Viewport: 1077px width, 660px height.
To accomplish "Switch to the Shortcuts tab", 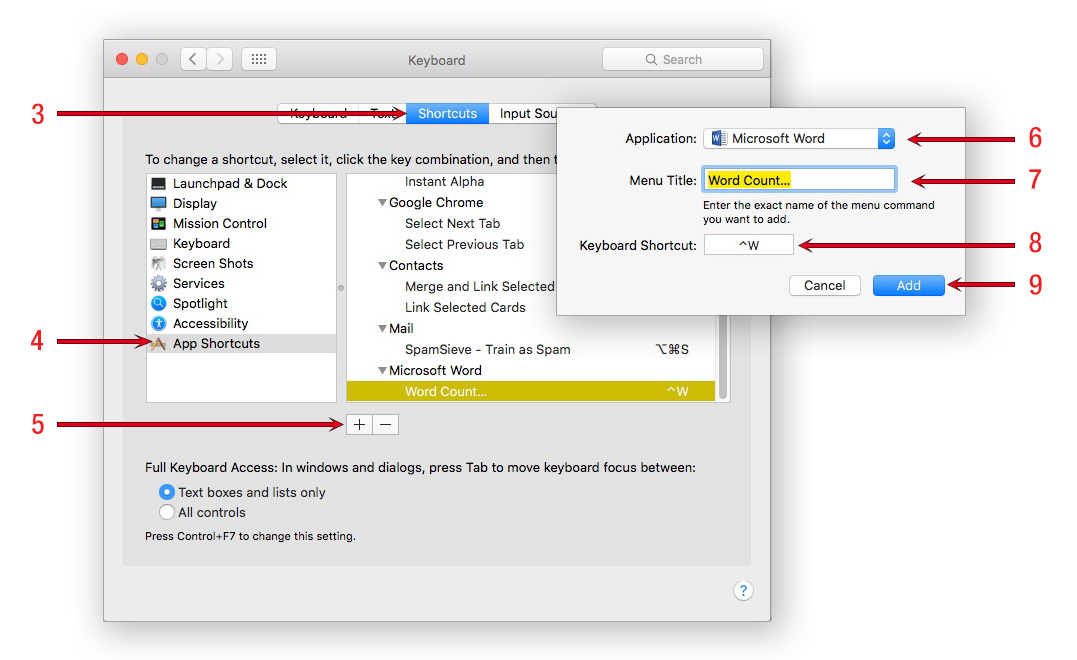I will coord(447,113).
